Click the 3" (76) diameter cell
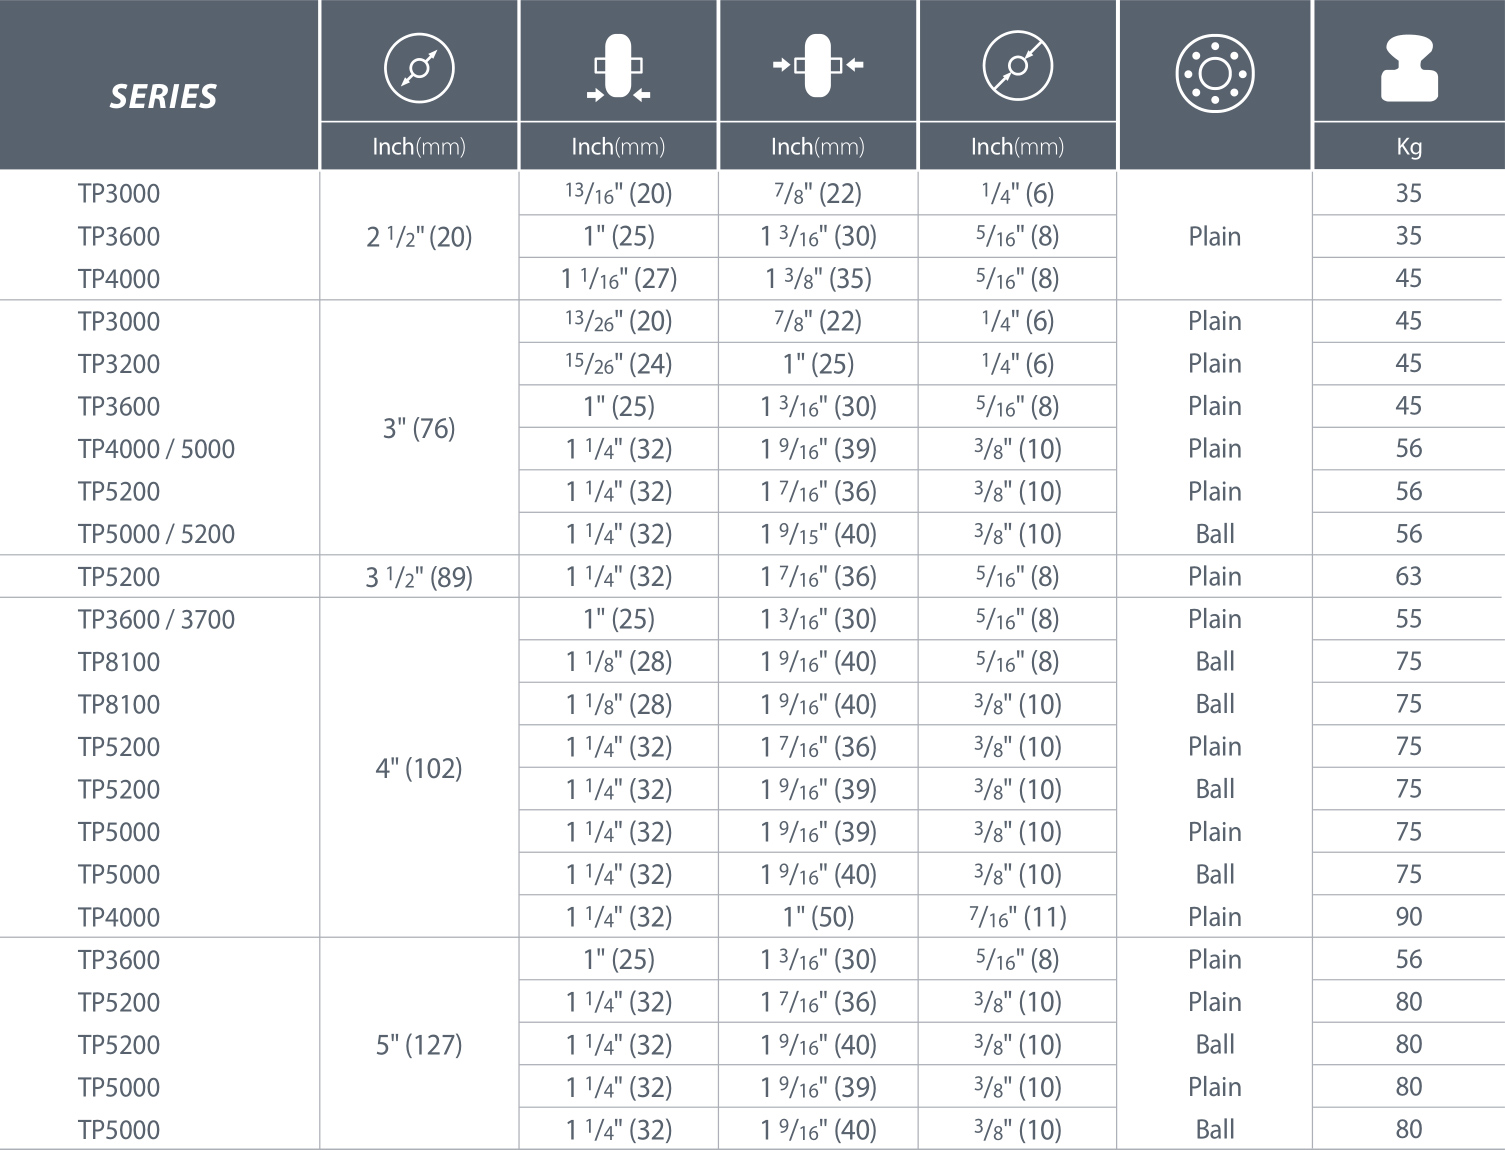The width and height of the screenshot is (1505, 1150). point(419,428)
